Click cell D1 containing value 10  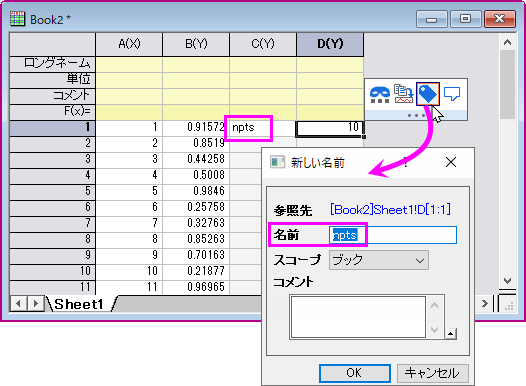[329, 128]
